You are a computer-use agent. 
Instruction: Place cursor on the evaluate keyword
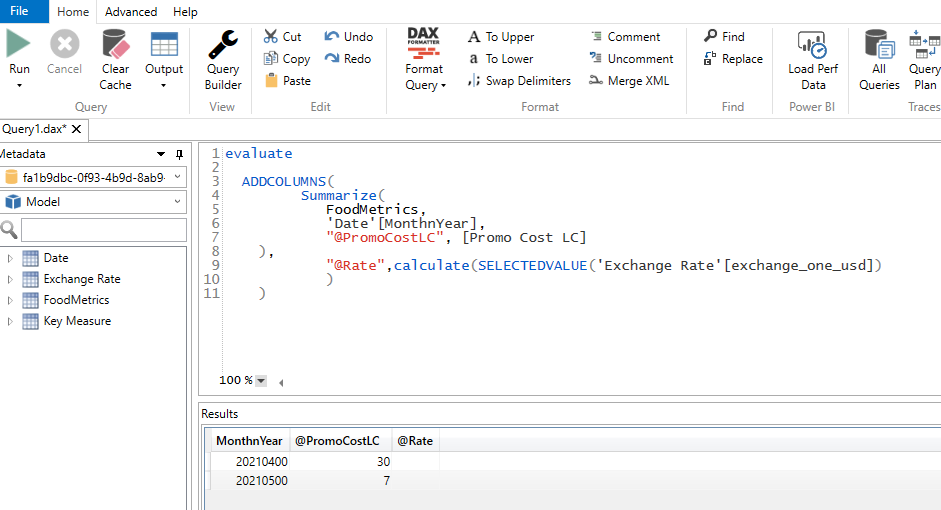tap(259, 154)
